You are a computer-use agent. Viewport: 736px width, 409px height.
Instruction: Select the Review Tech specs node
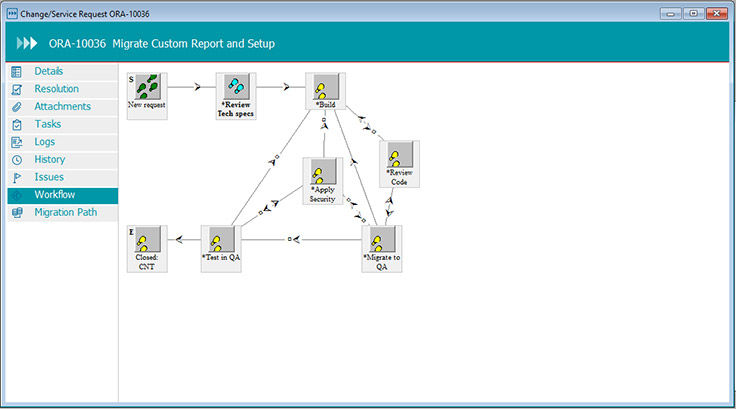click(236, 96)
